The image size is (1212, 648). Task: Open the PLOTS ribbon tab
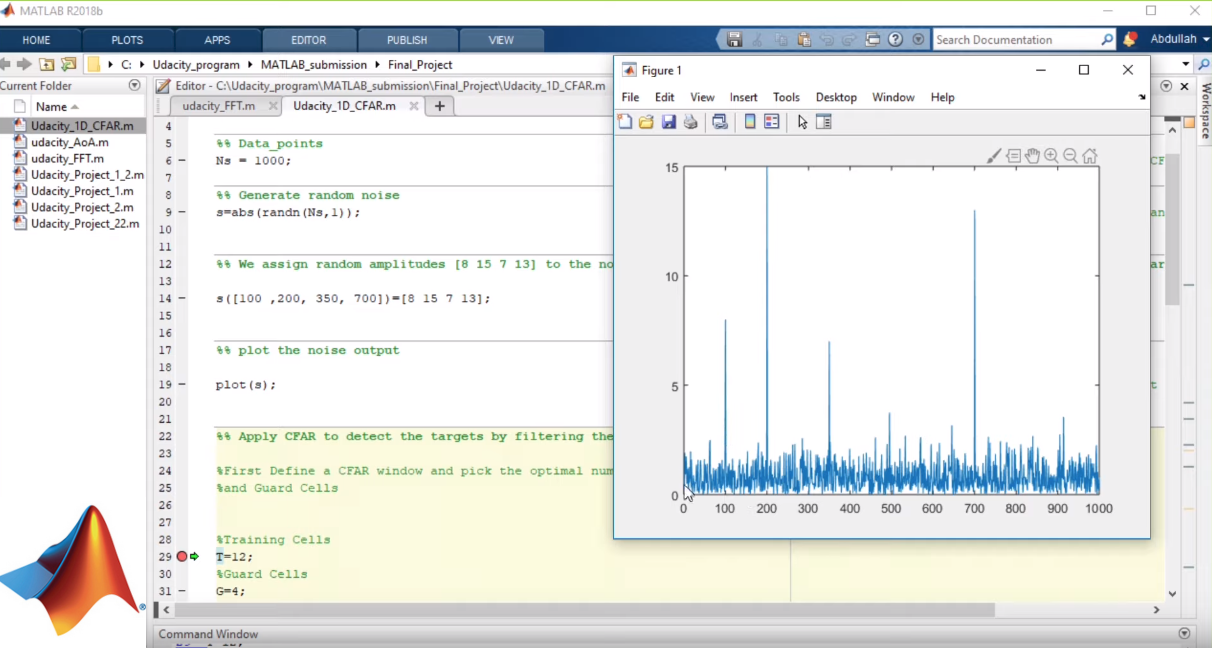127,40
